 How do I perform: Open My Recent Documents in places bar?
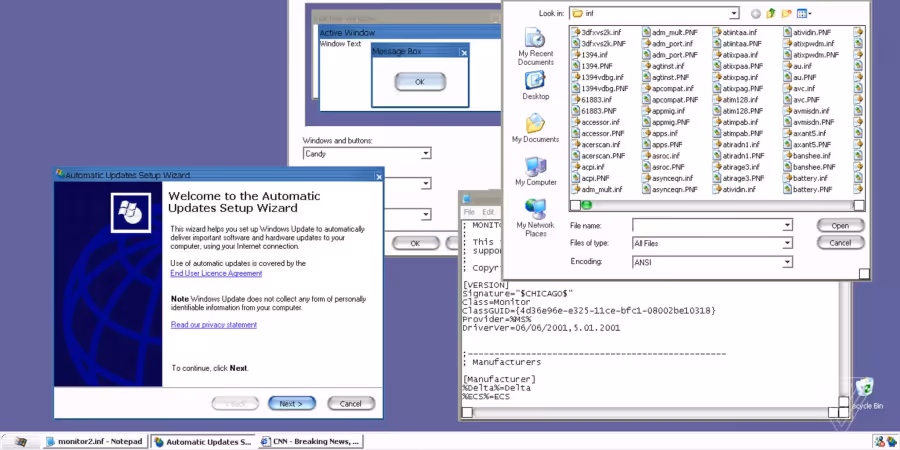coord(535,46)
